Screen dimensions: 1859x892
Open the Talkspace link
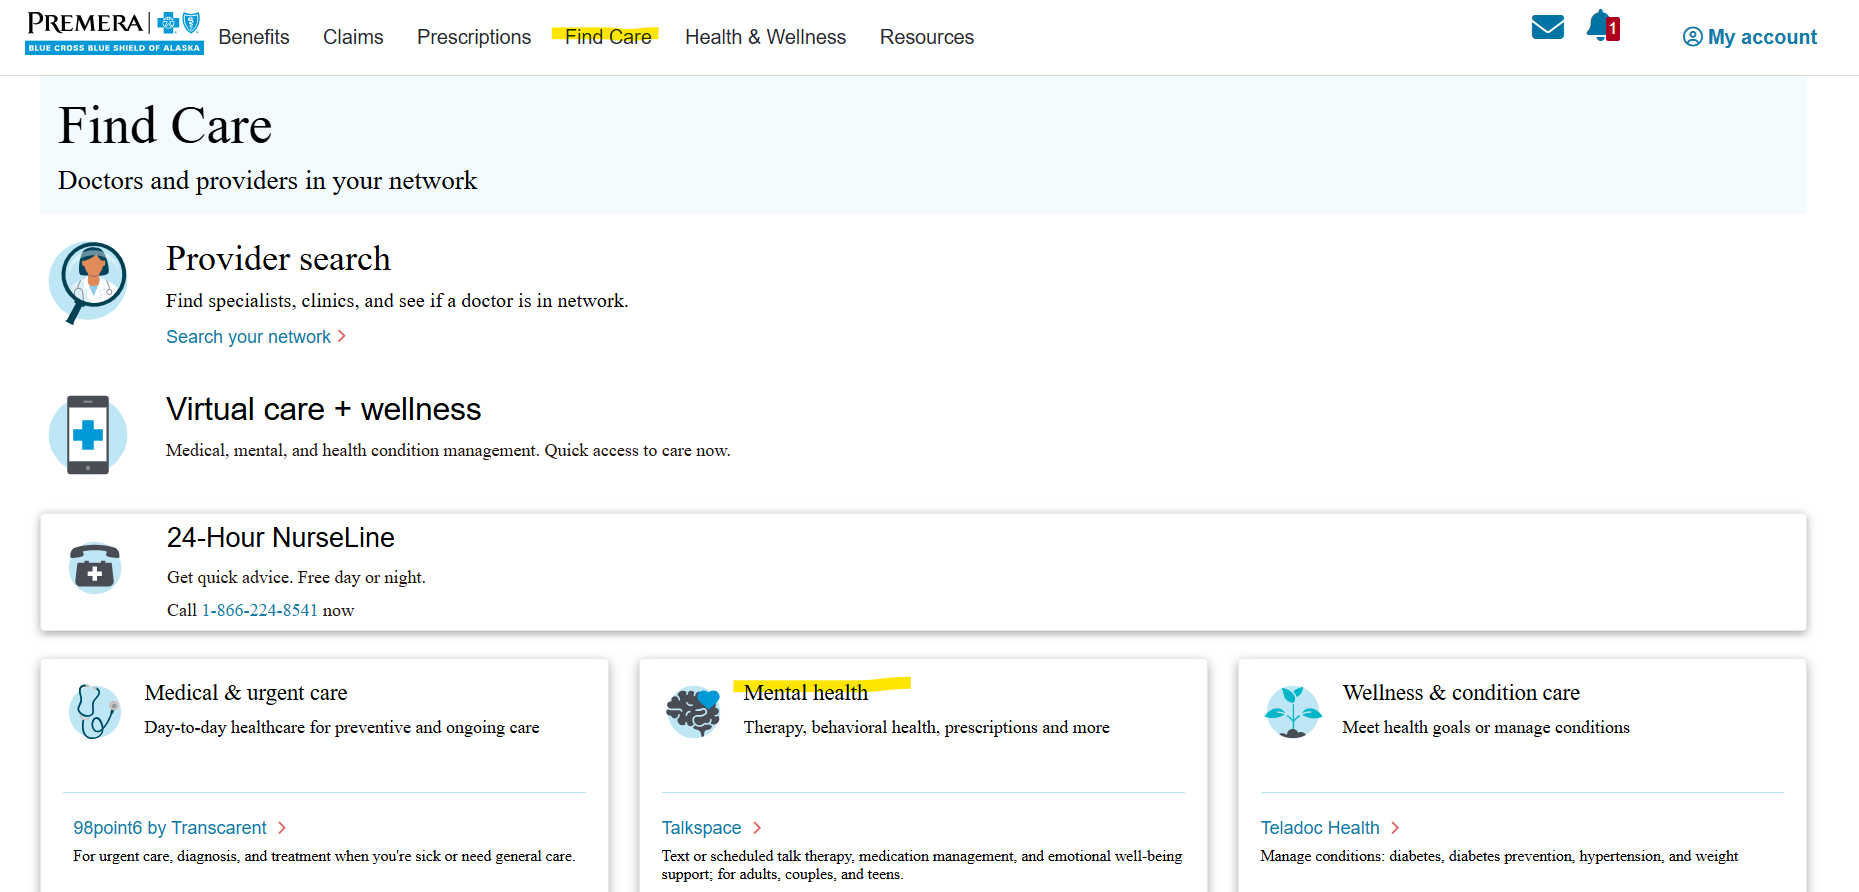point(701,828)
